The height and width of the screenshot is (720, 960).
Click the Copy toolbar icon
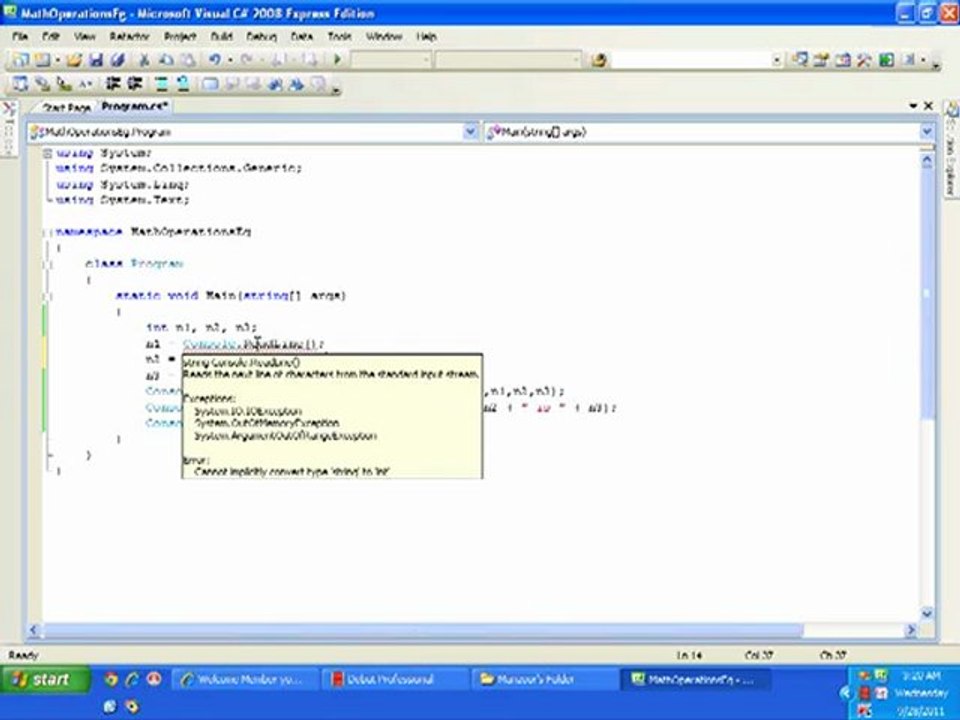[x=166, y=59]
